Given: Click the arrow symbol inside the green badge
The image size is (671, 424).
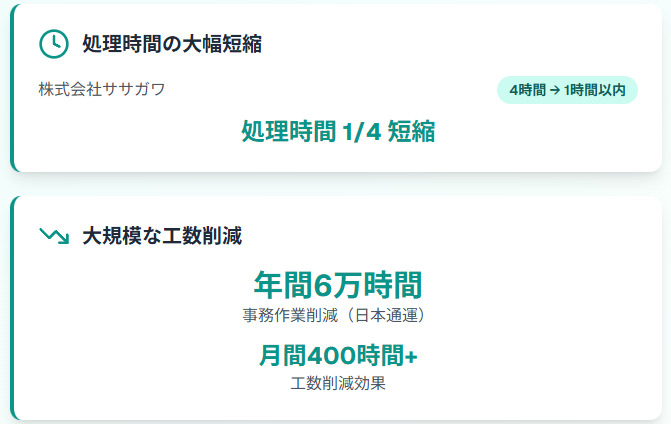Looking at the screenshot, I should point(555,90).
